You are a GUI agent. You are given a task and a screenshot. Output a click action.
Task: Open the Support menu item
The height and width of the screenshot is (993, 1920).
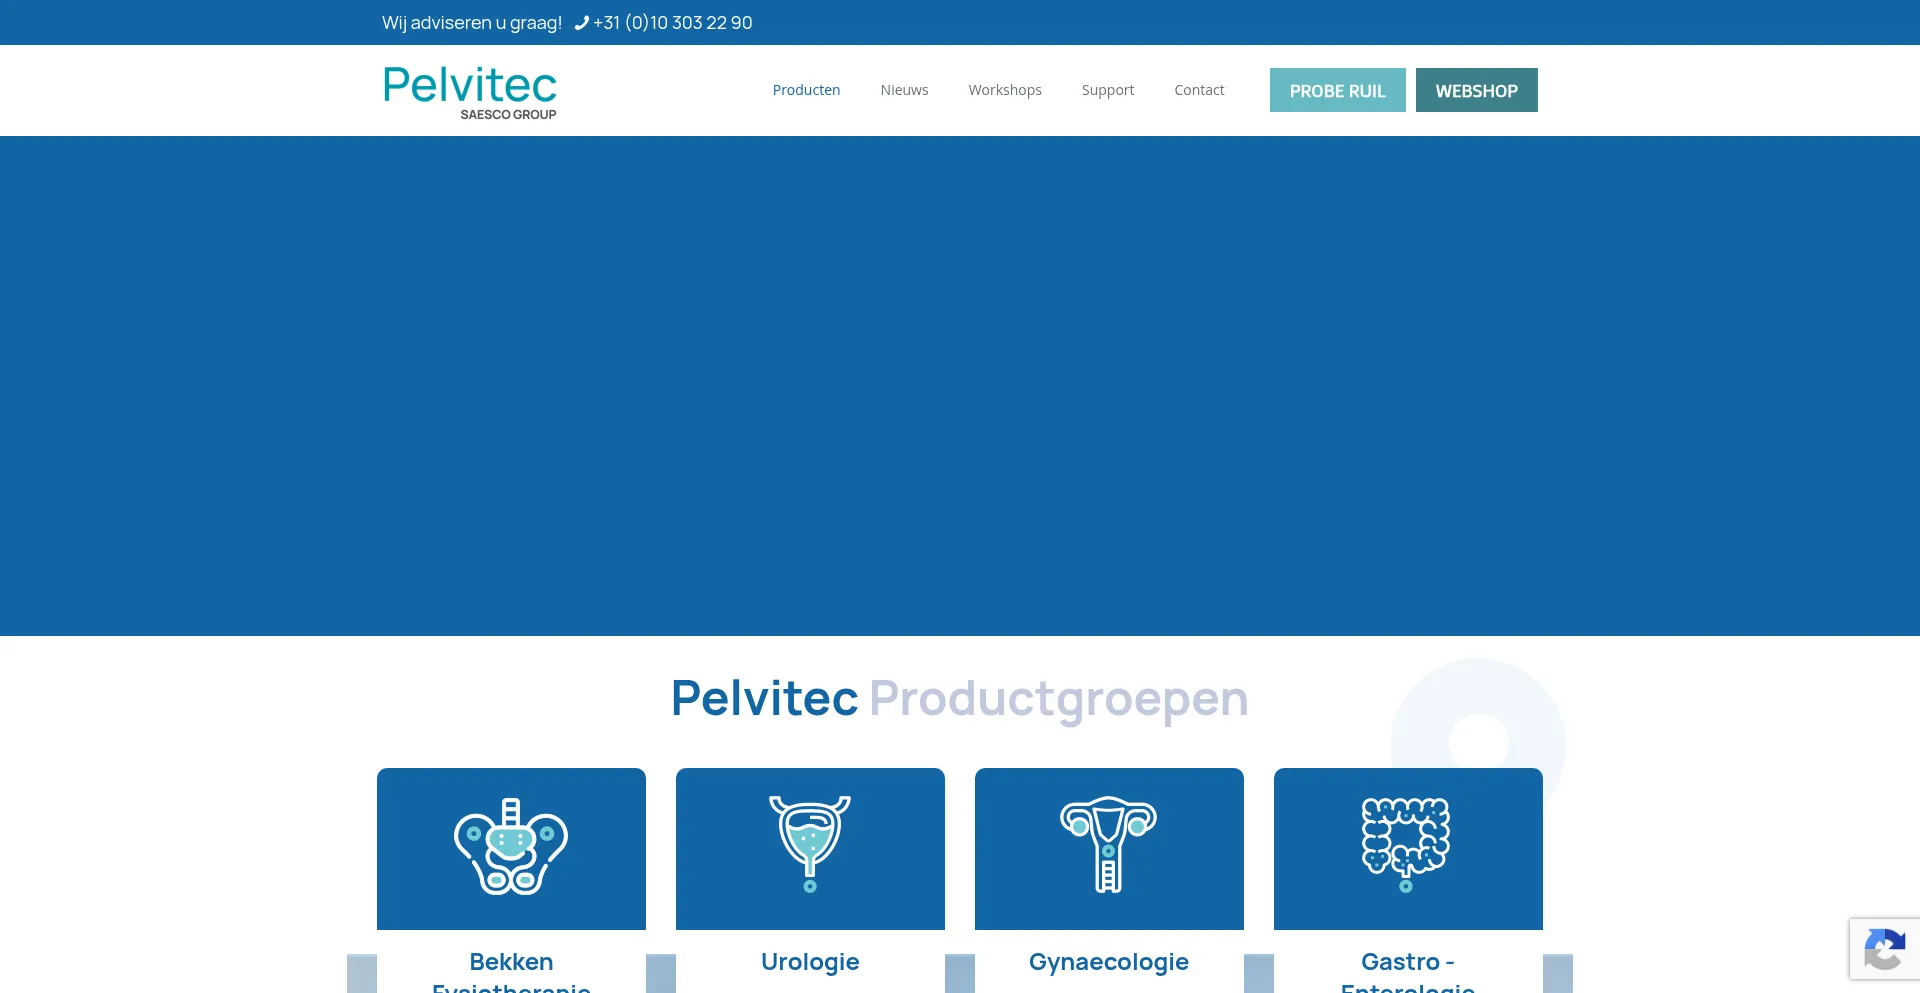click(1108, 90)
